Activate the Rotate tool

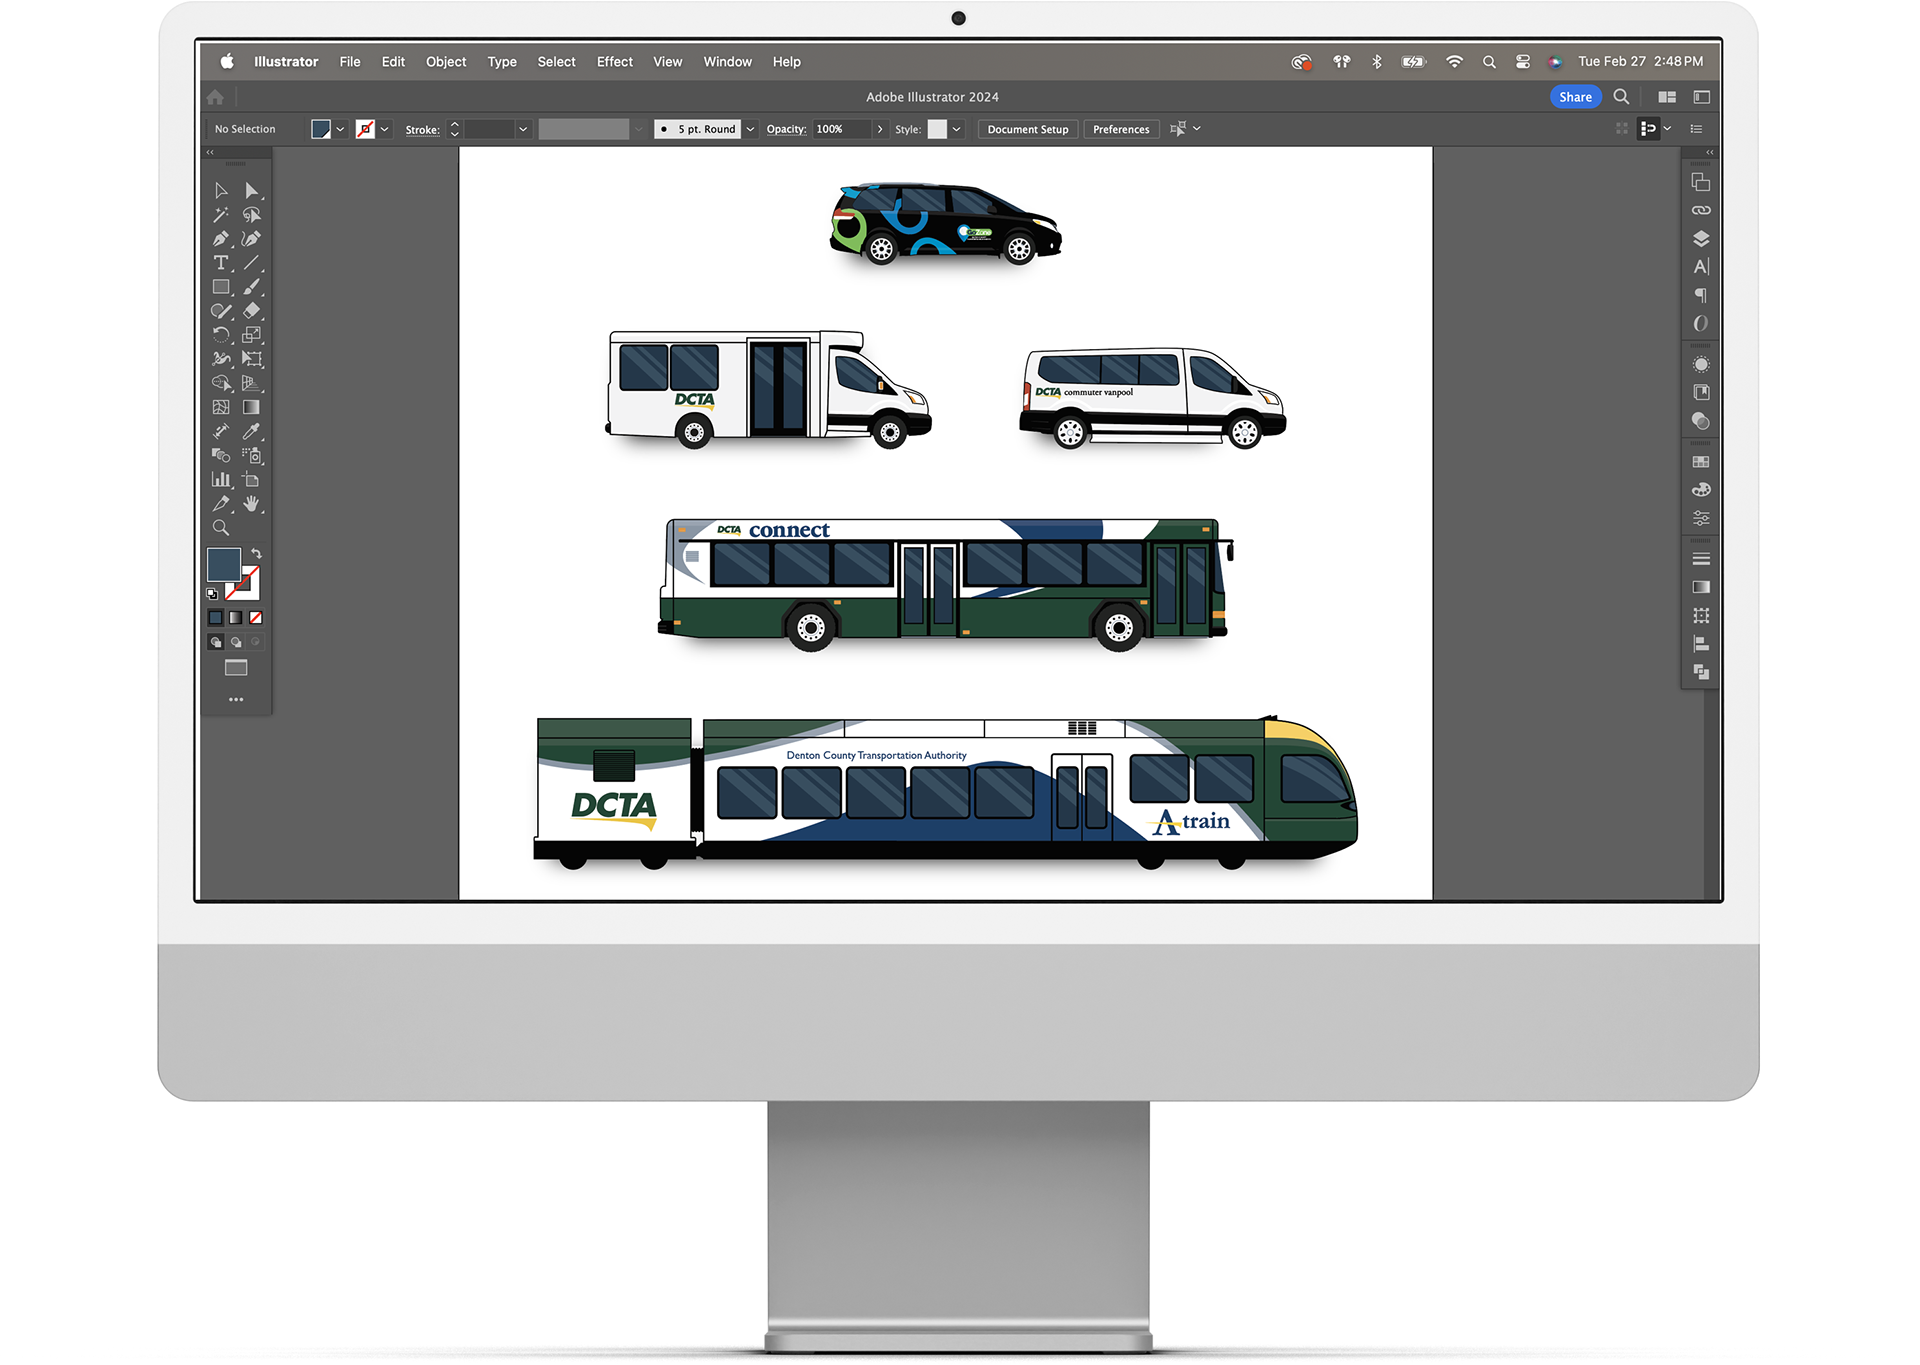click(221, 335)
